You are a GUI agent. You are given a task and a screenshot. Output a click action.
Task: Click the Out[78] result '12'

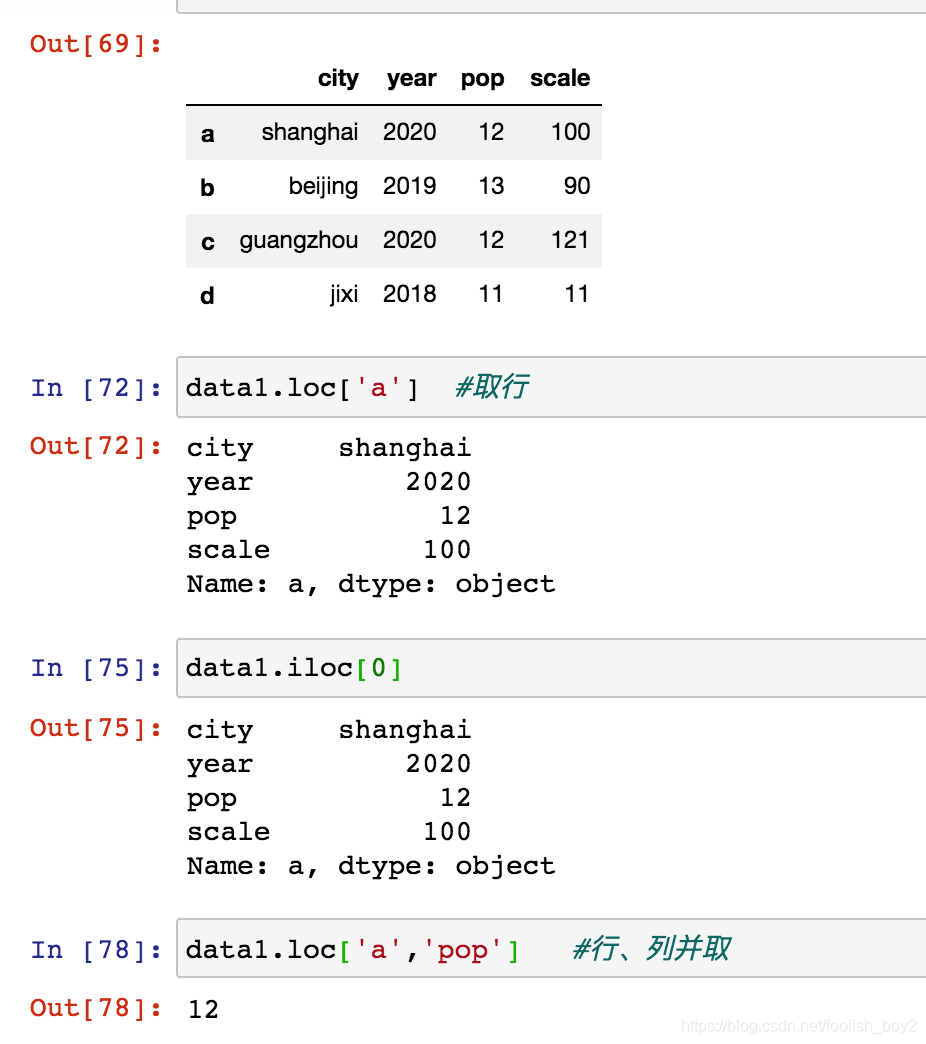(203, 1010)
